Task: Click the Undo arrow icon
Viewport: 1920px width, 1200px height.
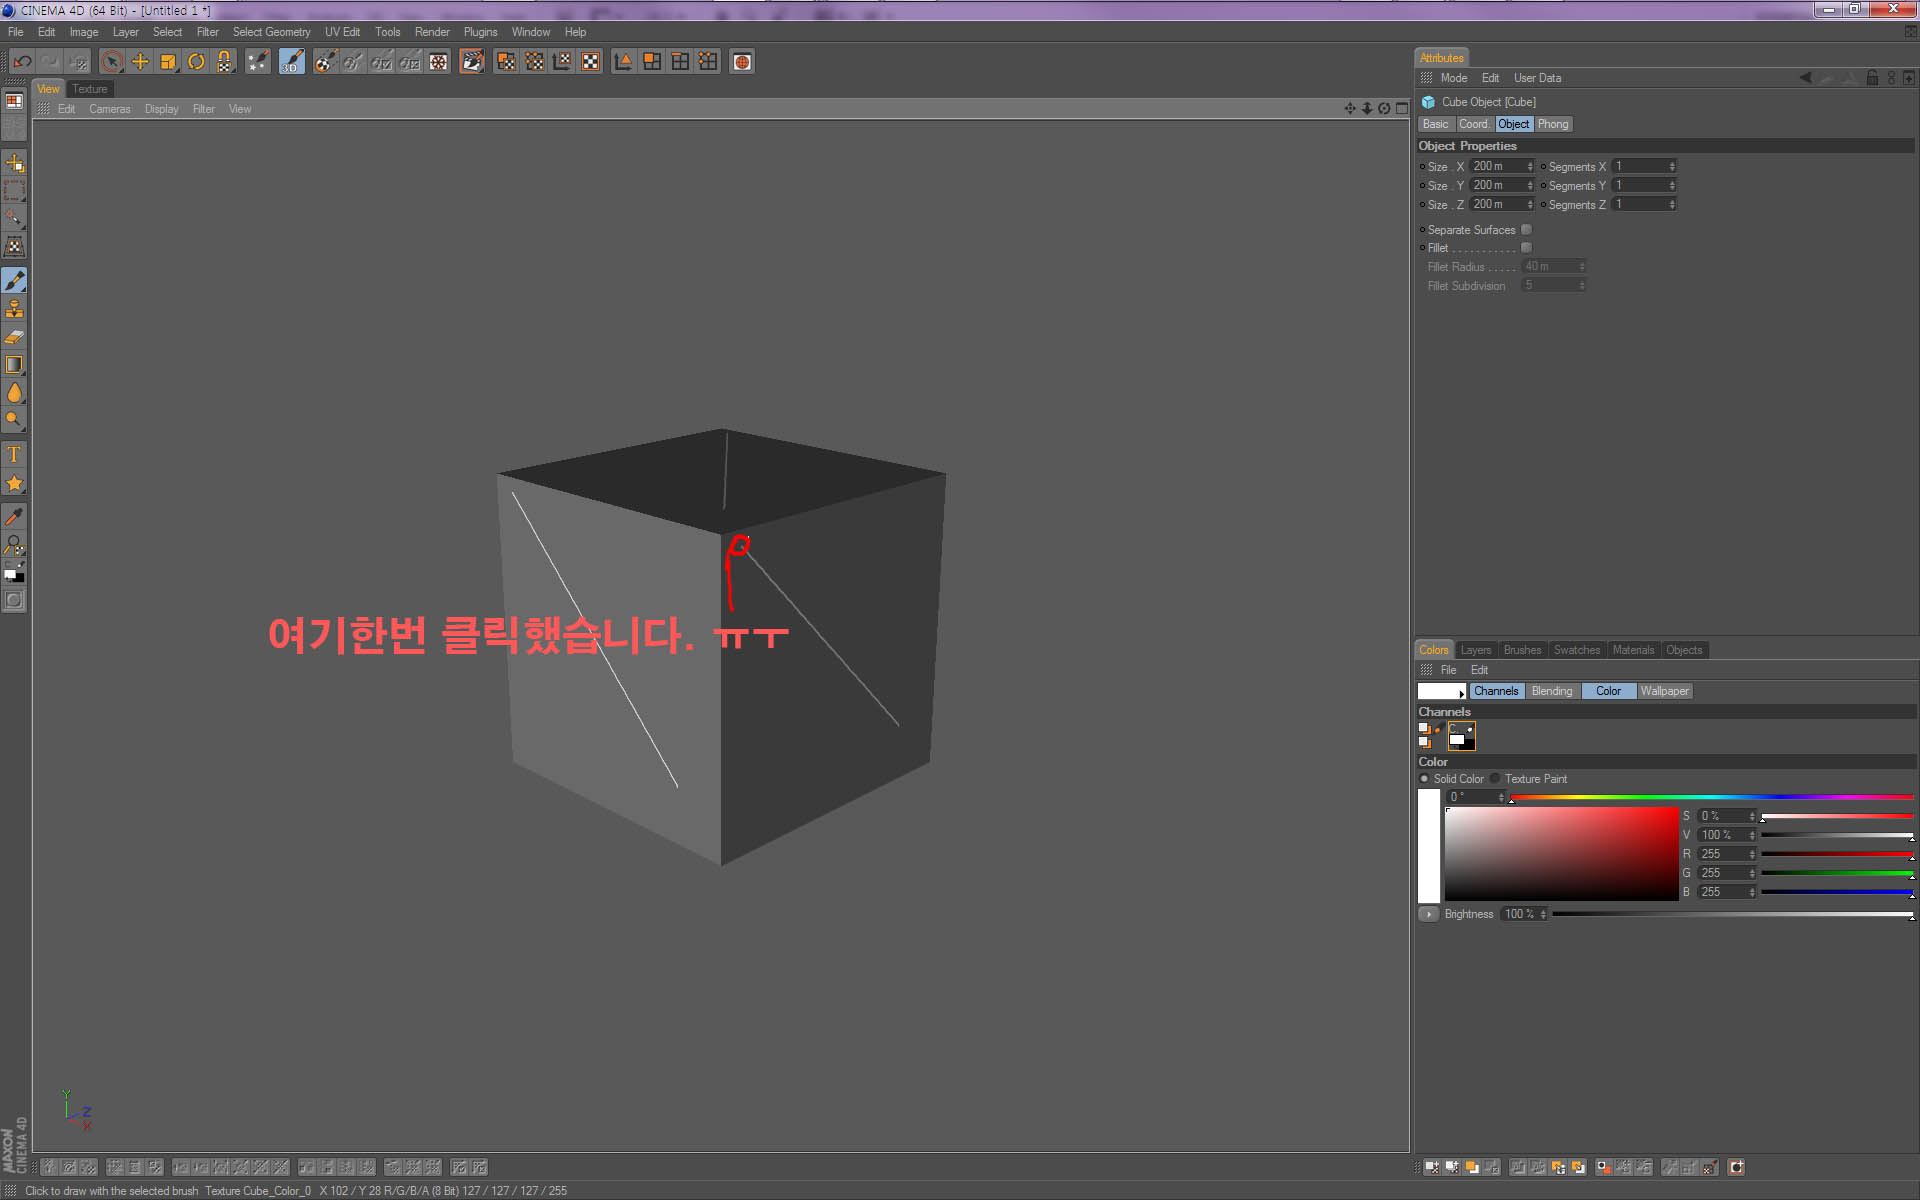Action: [22, 62]
